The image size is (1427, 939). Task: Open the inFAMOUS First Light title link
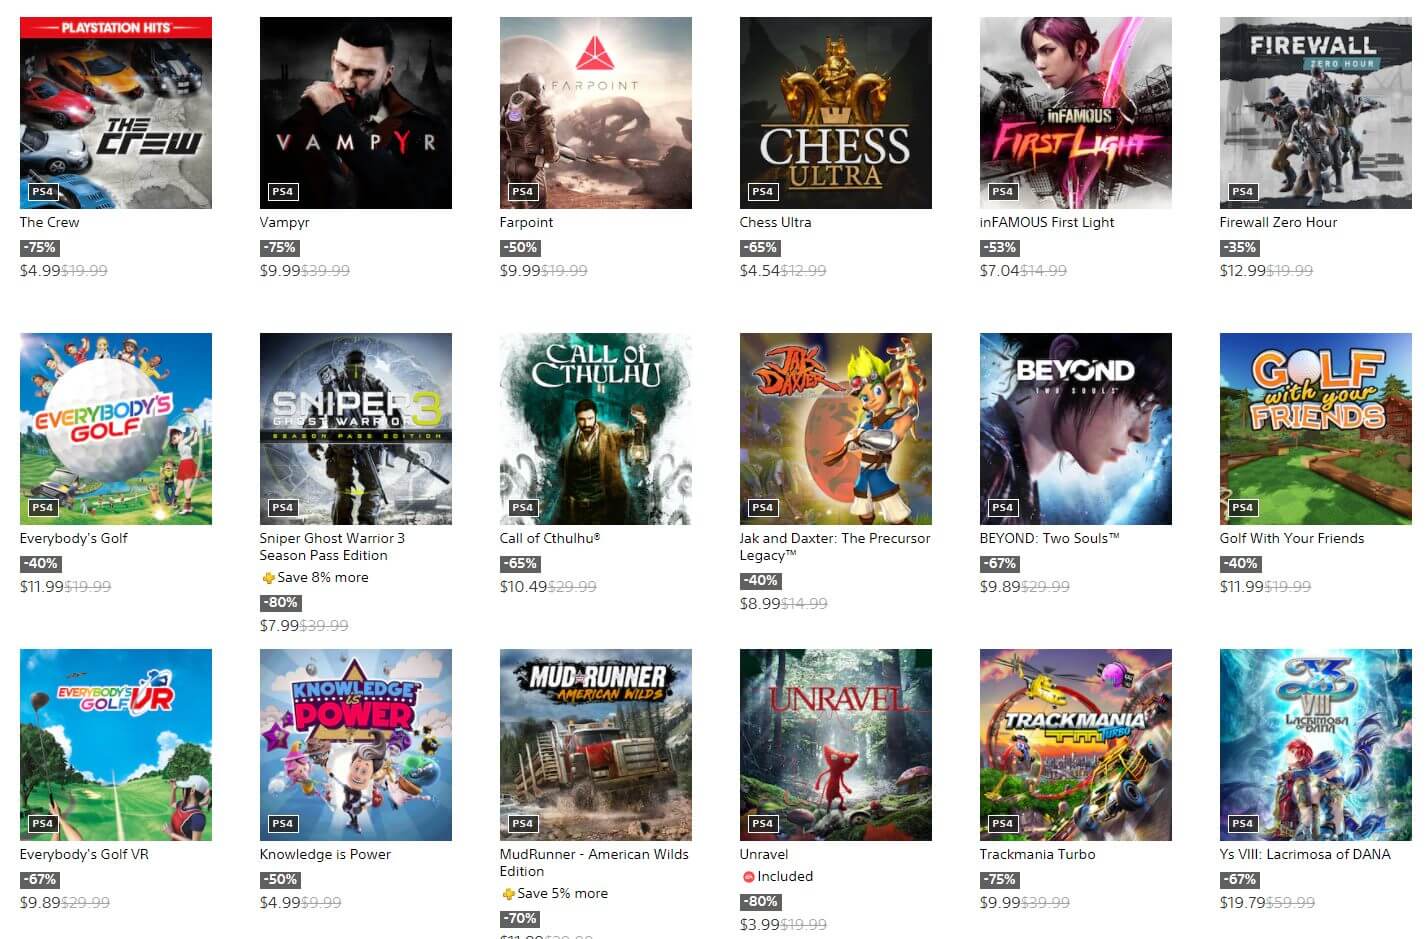click(1047, 222)
